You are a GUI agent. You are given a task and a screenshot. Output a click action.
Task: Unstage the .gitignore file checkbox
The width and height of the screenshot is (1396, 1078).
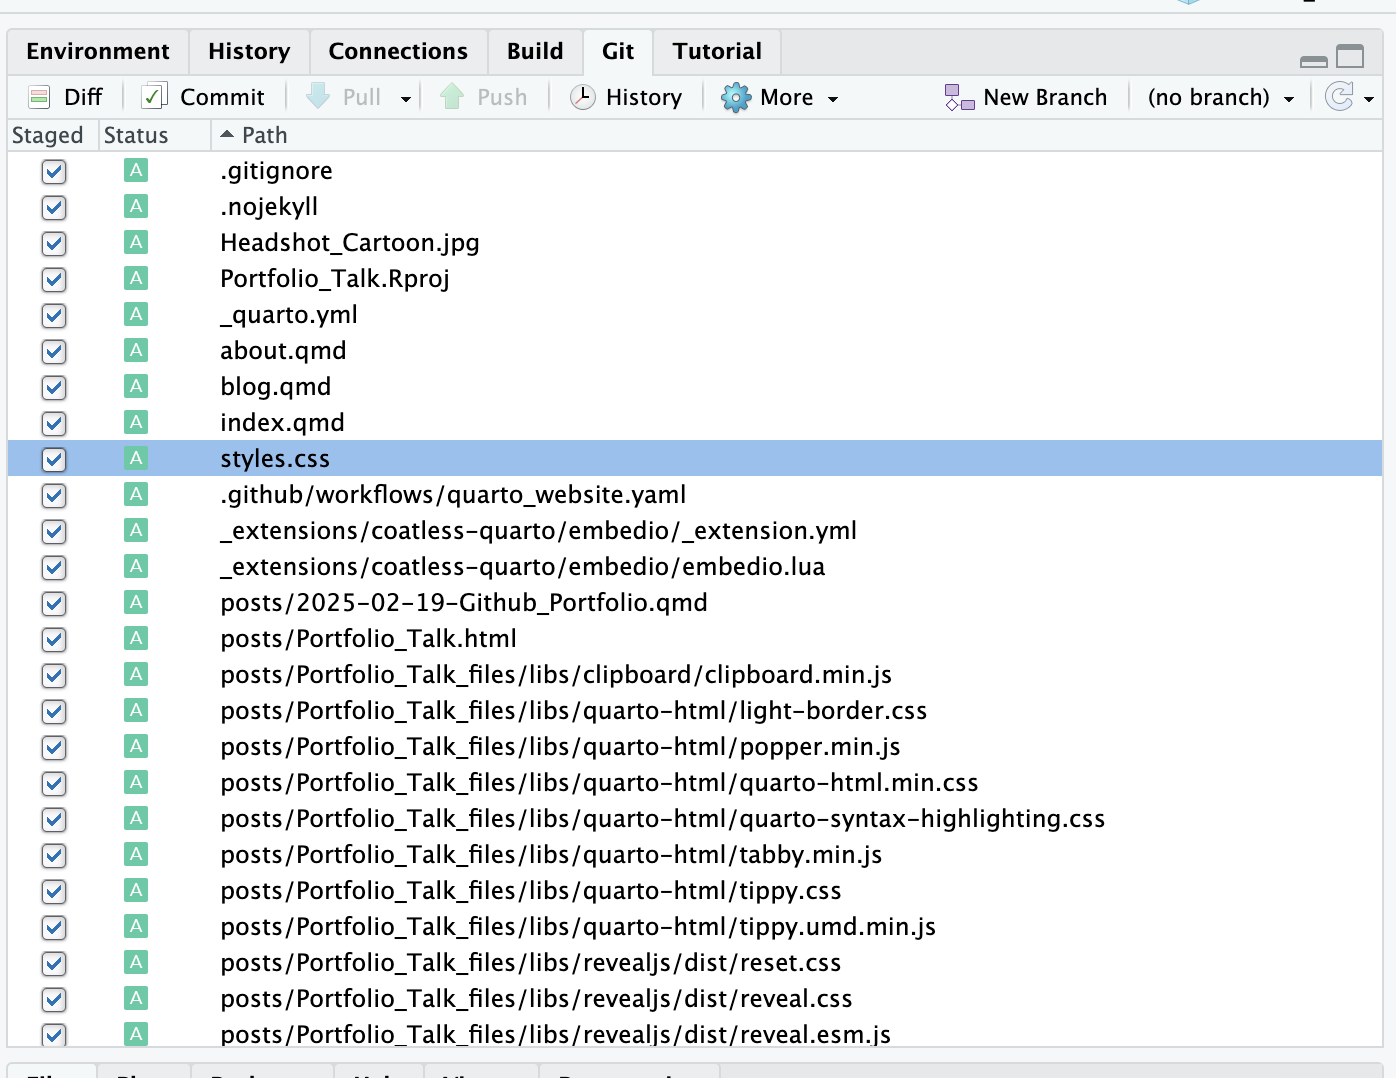54,172
